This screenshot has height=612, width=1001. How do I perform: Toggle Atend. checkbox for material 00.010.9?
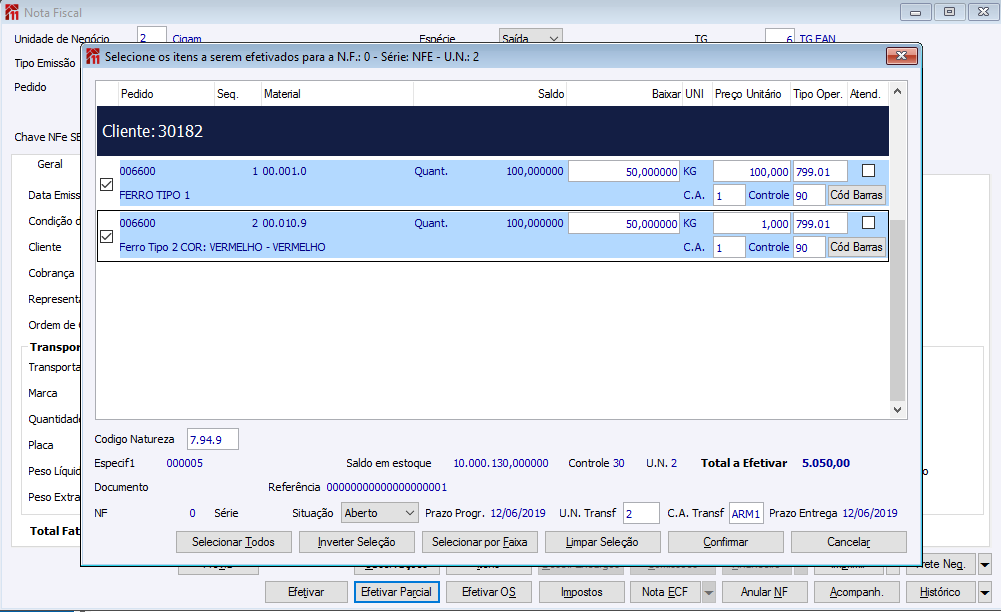click(868, 223)
